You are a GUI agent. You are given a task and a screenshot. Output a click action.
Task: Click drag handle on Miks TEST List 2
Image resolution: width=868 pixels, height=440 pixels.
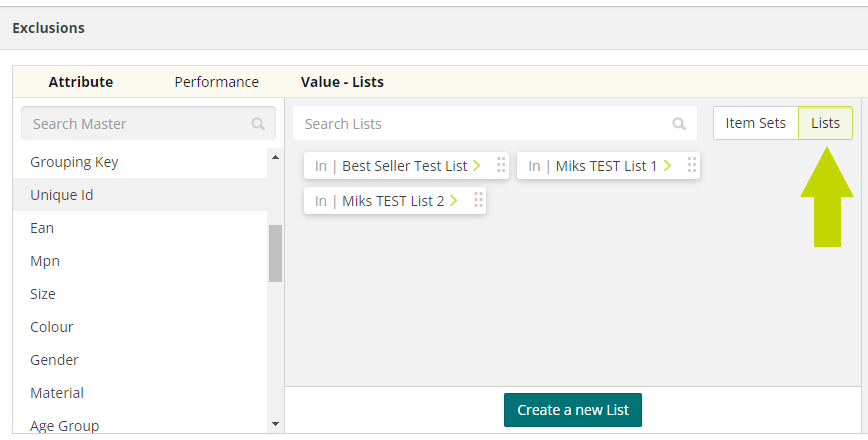pyautogui.click(x=478, y=200)
